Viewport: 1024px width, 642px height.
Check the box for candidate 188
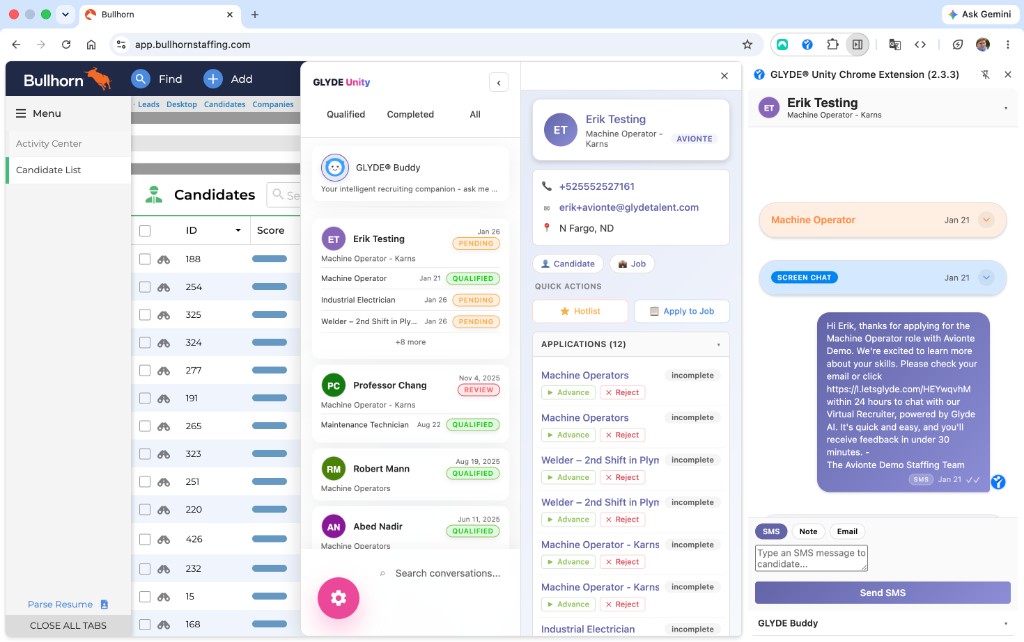tap(145, 259)
